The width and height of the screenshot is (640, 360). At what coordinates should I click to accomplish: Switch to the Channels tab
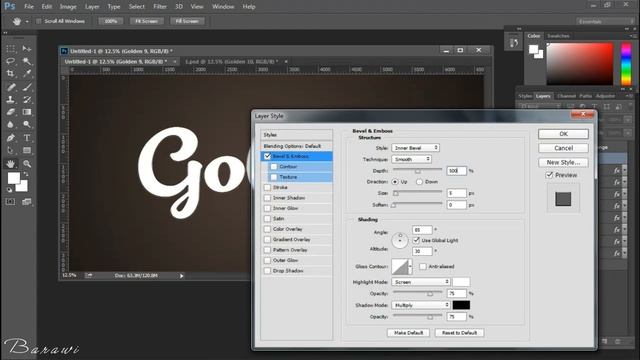point(566,96)
